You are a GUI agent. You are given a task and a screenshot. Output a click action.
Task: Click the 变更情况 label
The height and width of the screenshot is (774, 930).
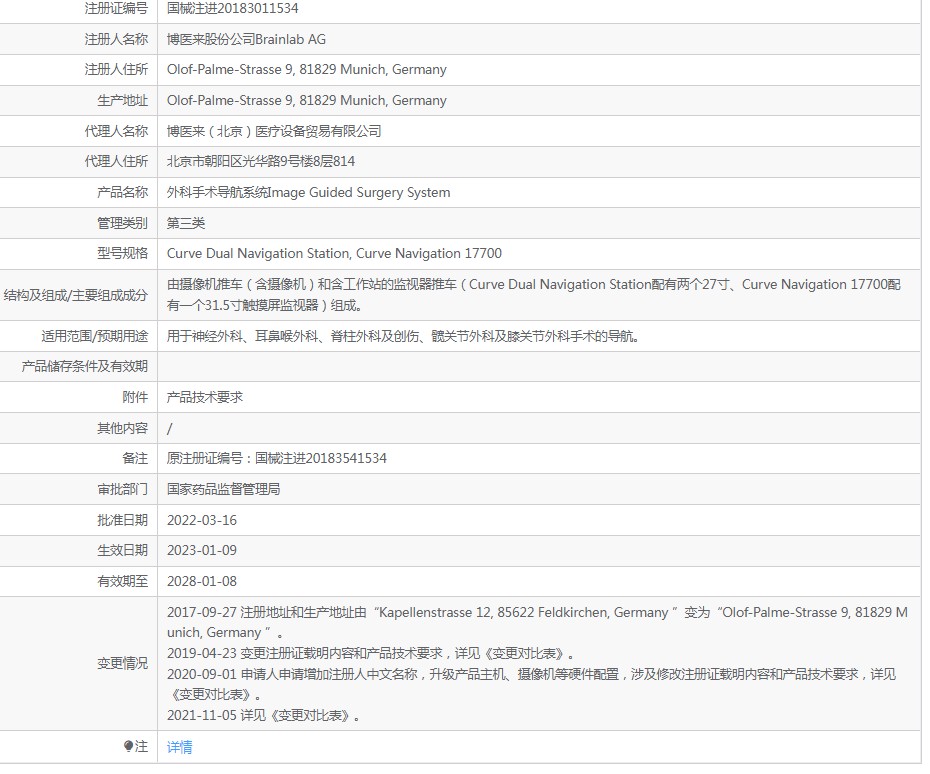123,663
